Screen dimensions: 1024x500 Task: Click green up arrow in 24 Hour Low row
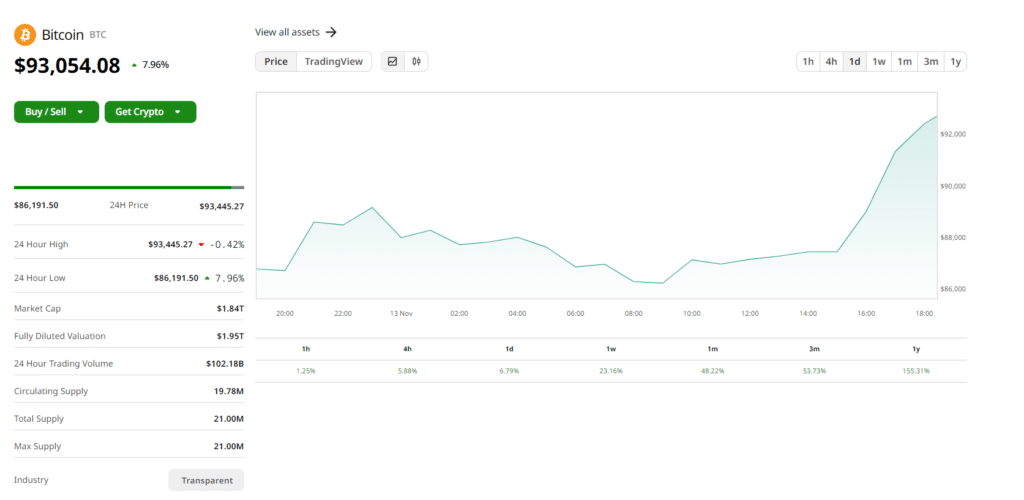pos(207,278)
